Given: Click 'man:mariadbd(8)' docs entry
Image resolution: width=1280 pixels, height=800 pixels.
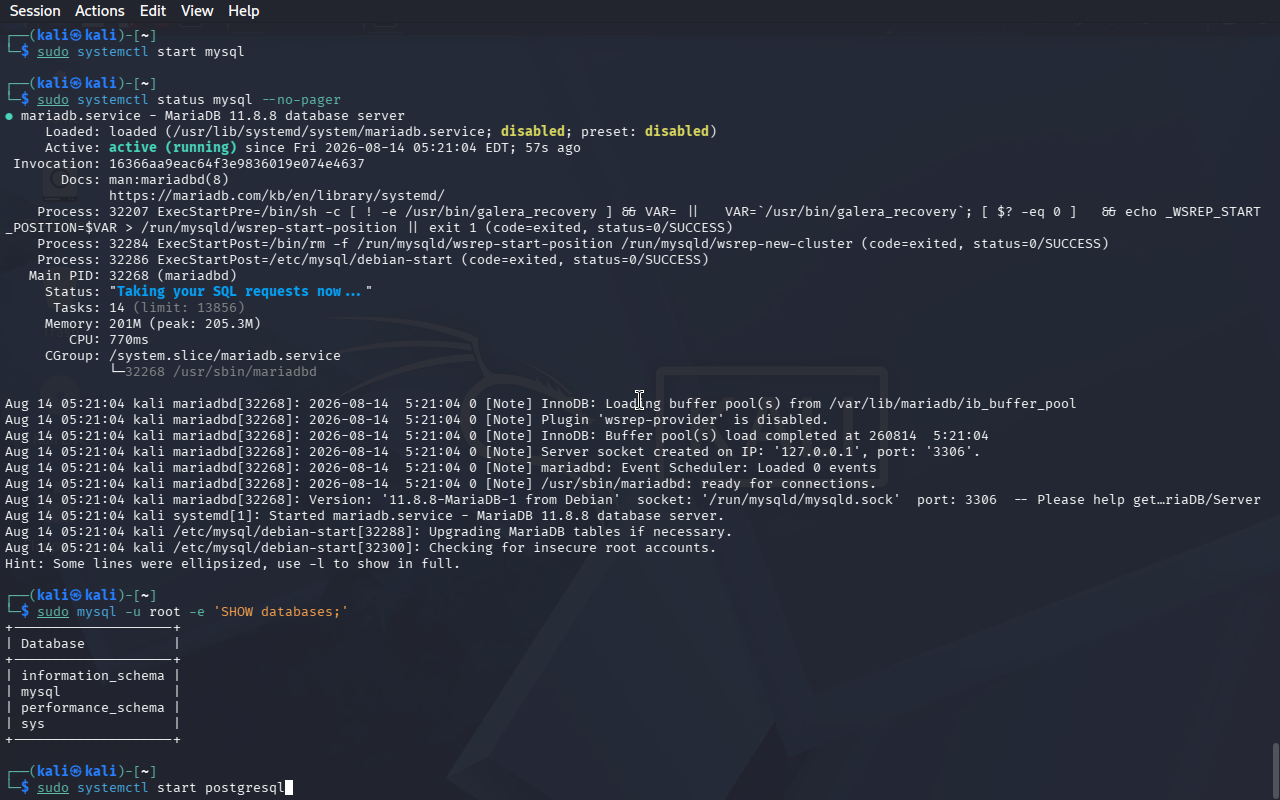Looking at the screenshot, I should (169, 180).
